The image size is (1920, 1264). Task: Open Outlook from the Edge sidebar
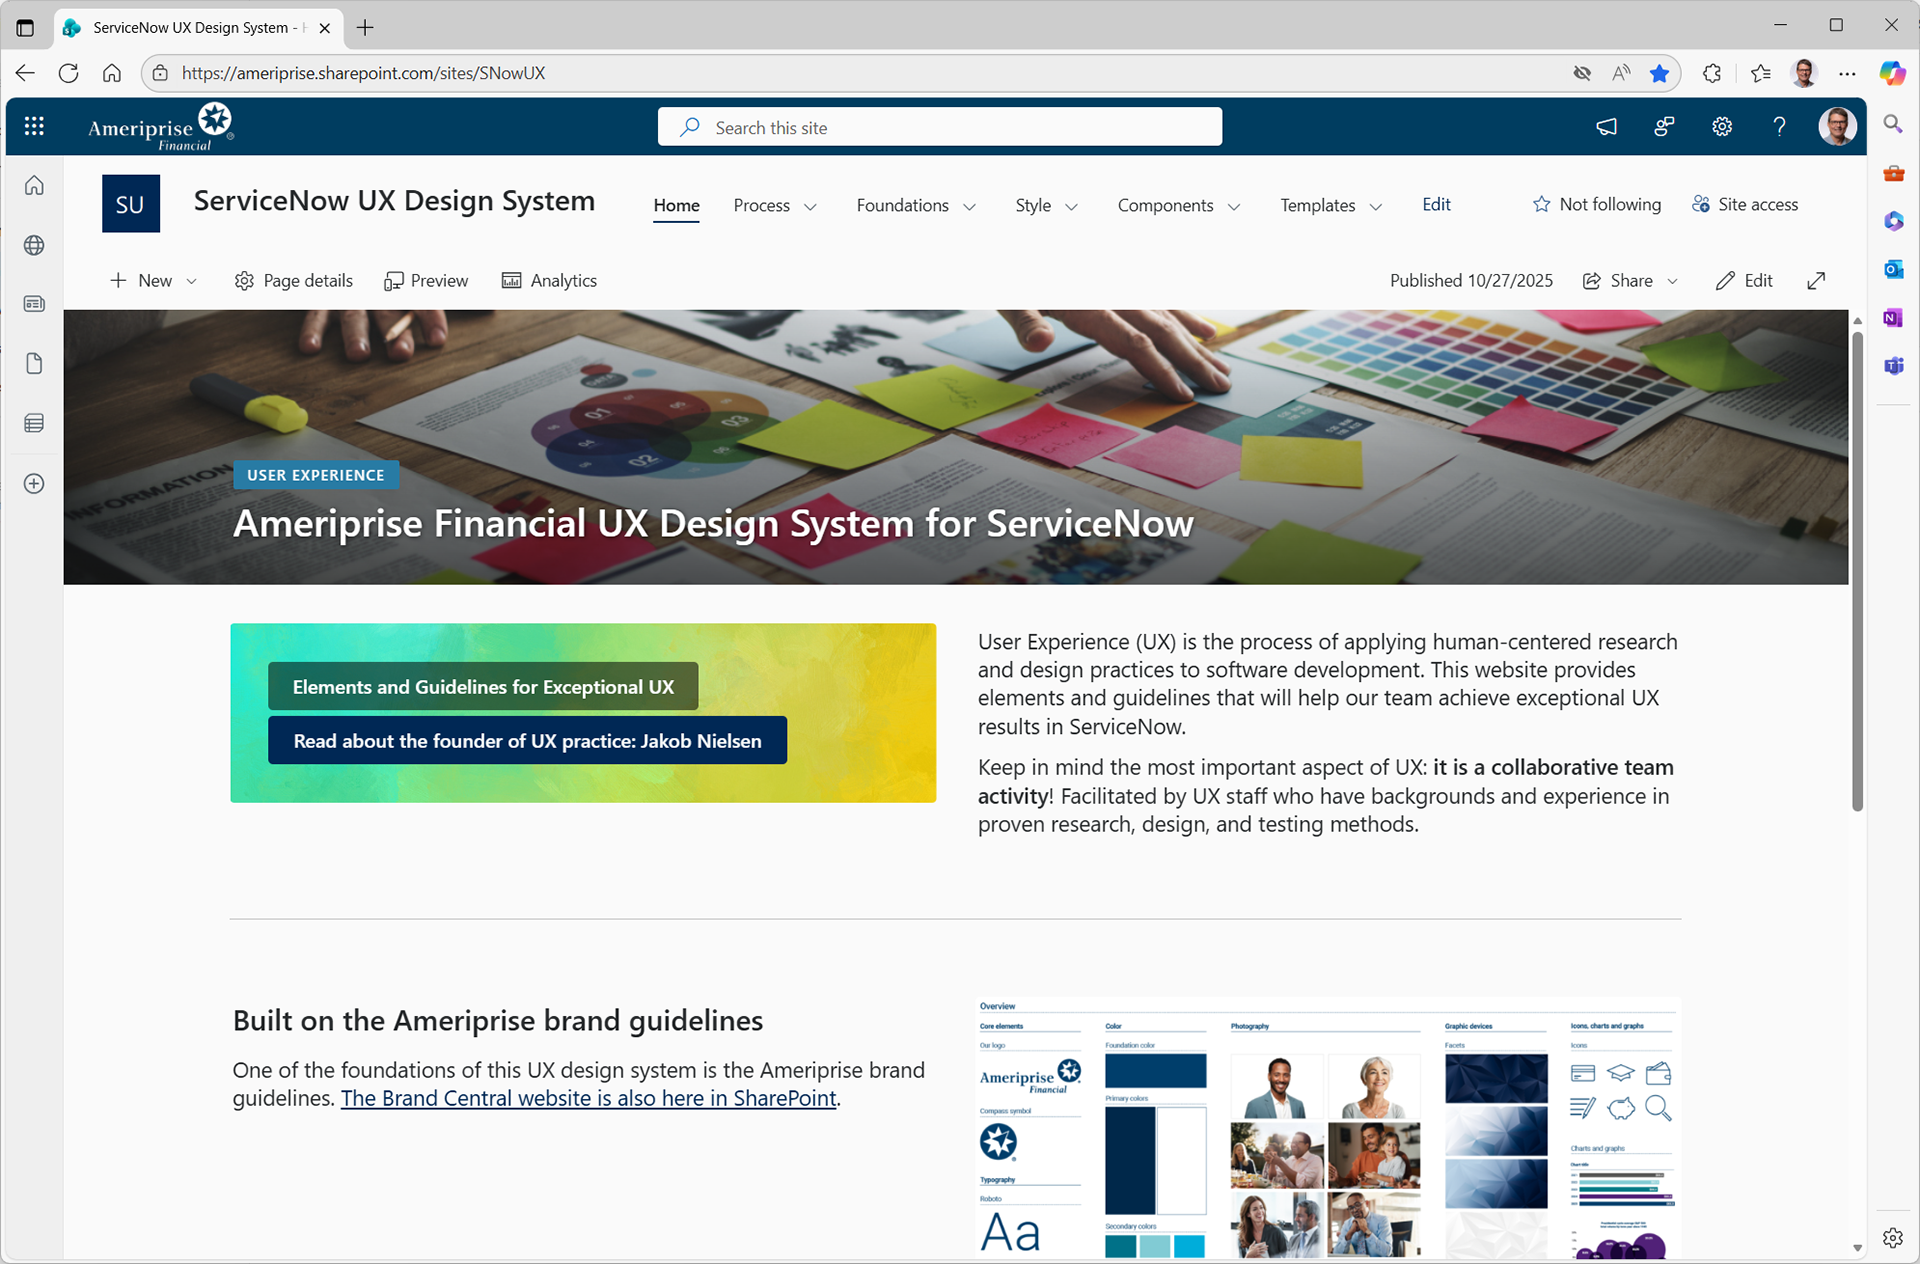(x=1893, y=269)
